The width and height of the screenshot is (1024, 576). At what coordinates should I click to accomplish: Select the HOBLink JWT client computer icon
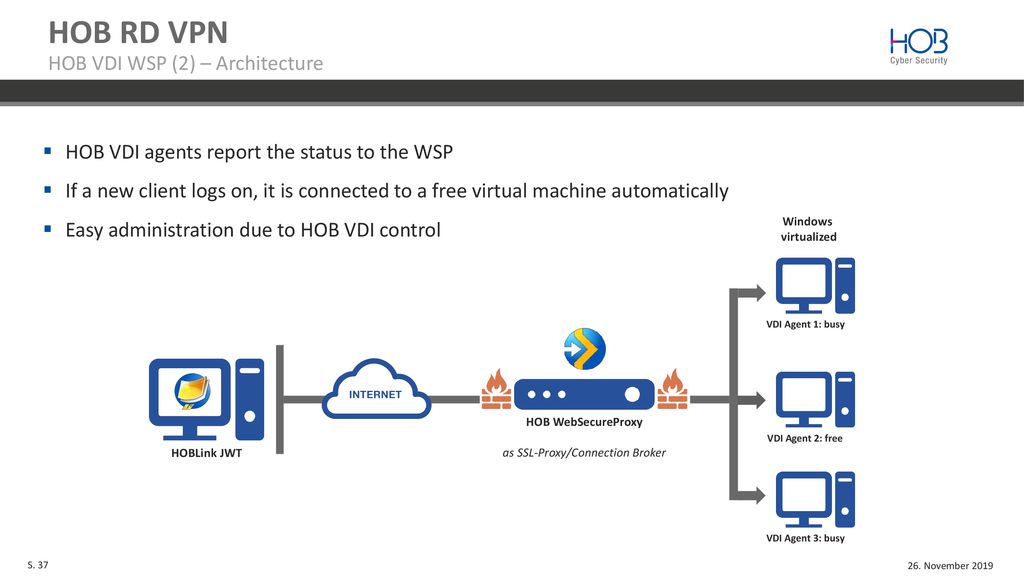pos(206,399)
